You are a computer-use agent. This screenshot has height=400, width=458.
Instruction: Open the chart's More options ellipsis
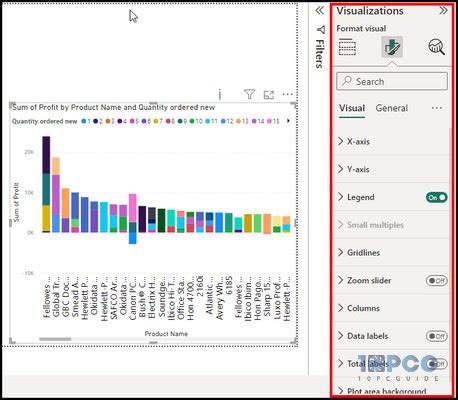(x=287, y=95)
